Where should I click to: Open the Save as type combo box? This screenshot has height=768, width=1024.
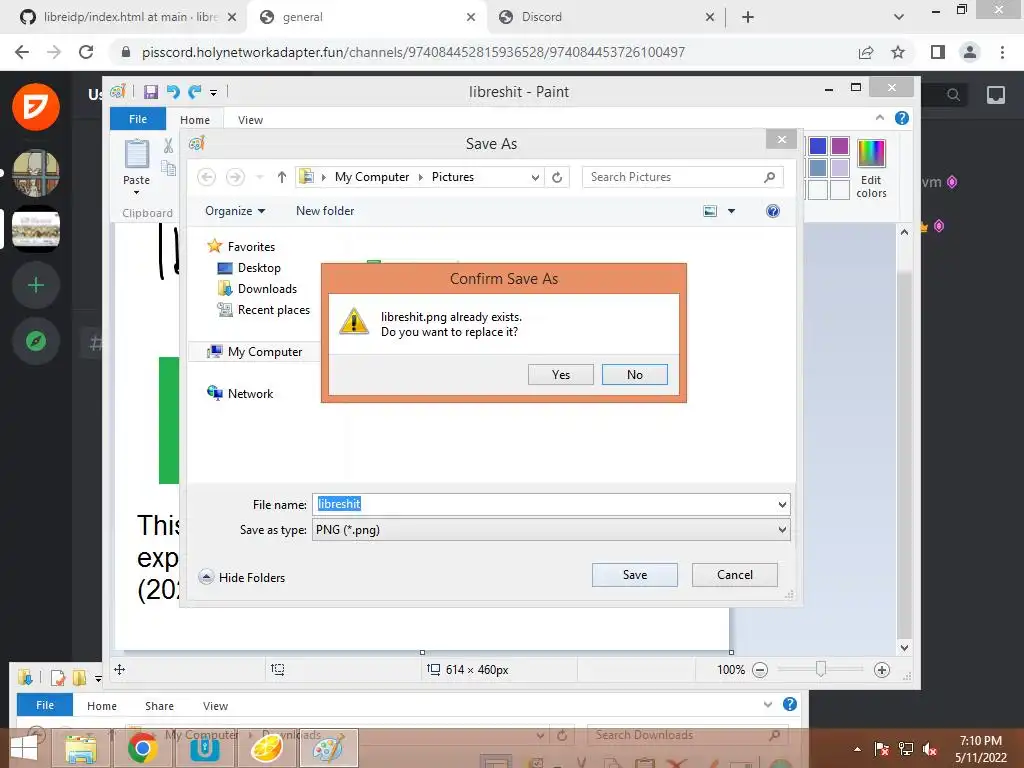551,530
